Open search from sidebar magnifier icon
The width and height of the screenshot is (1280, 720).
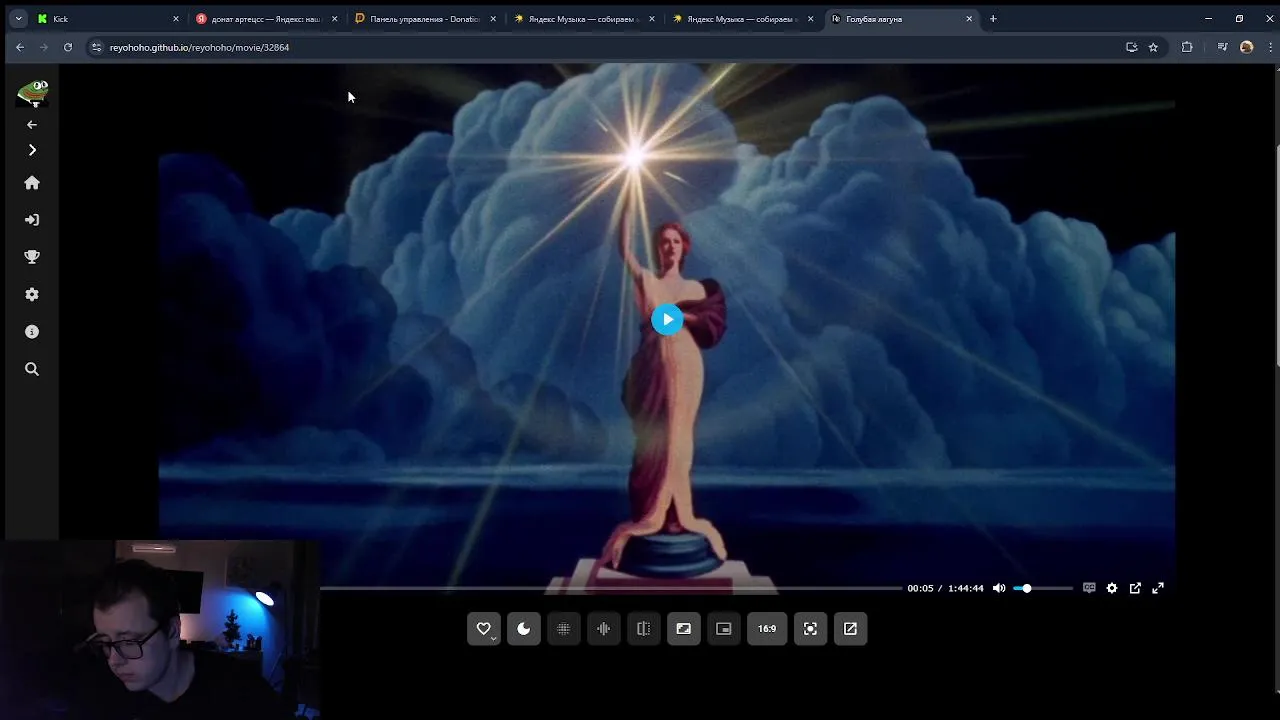click(x=32, y=369)
